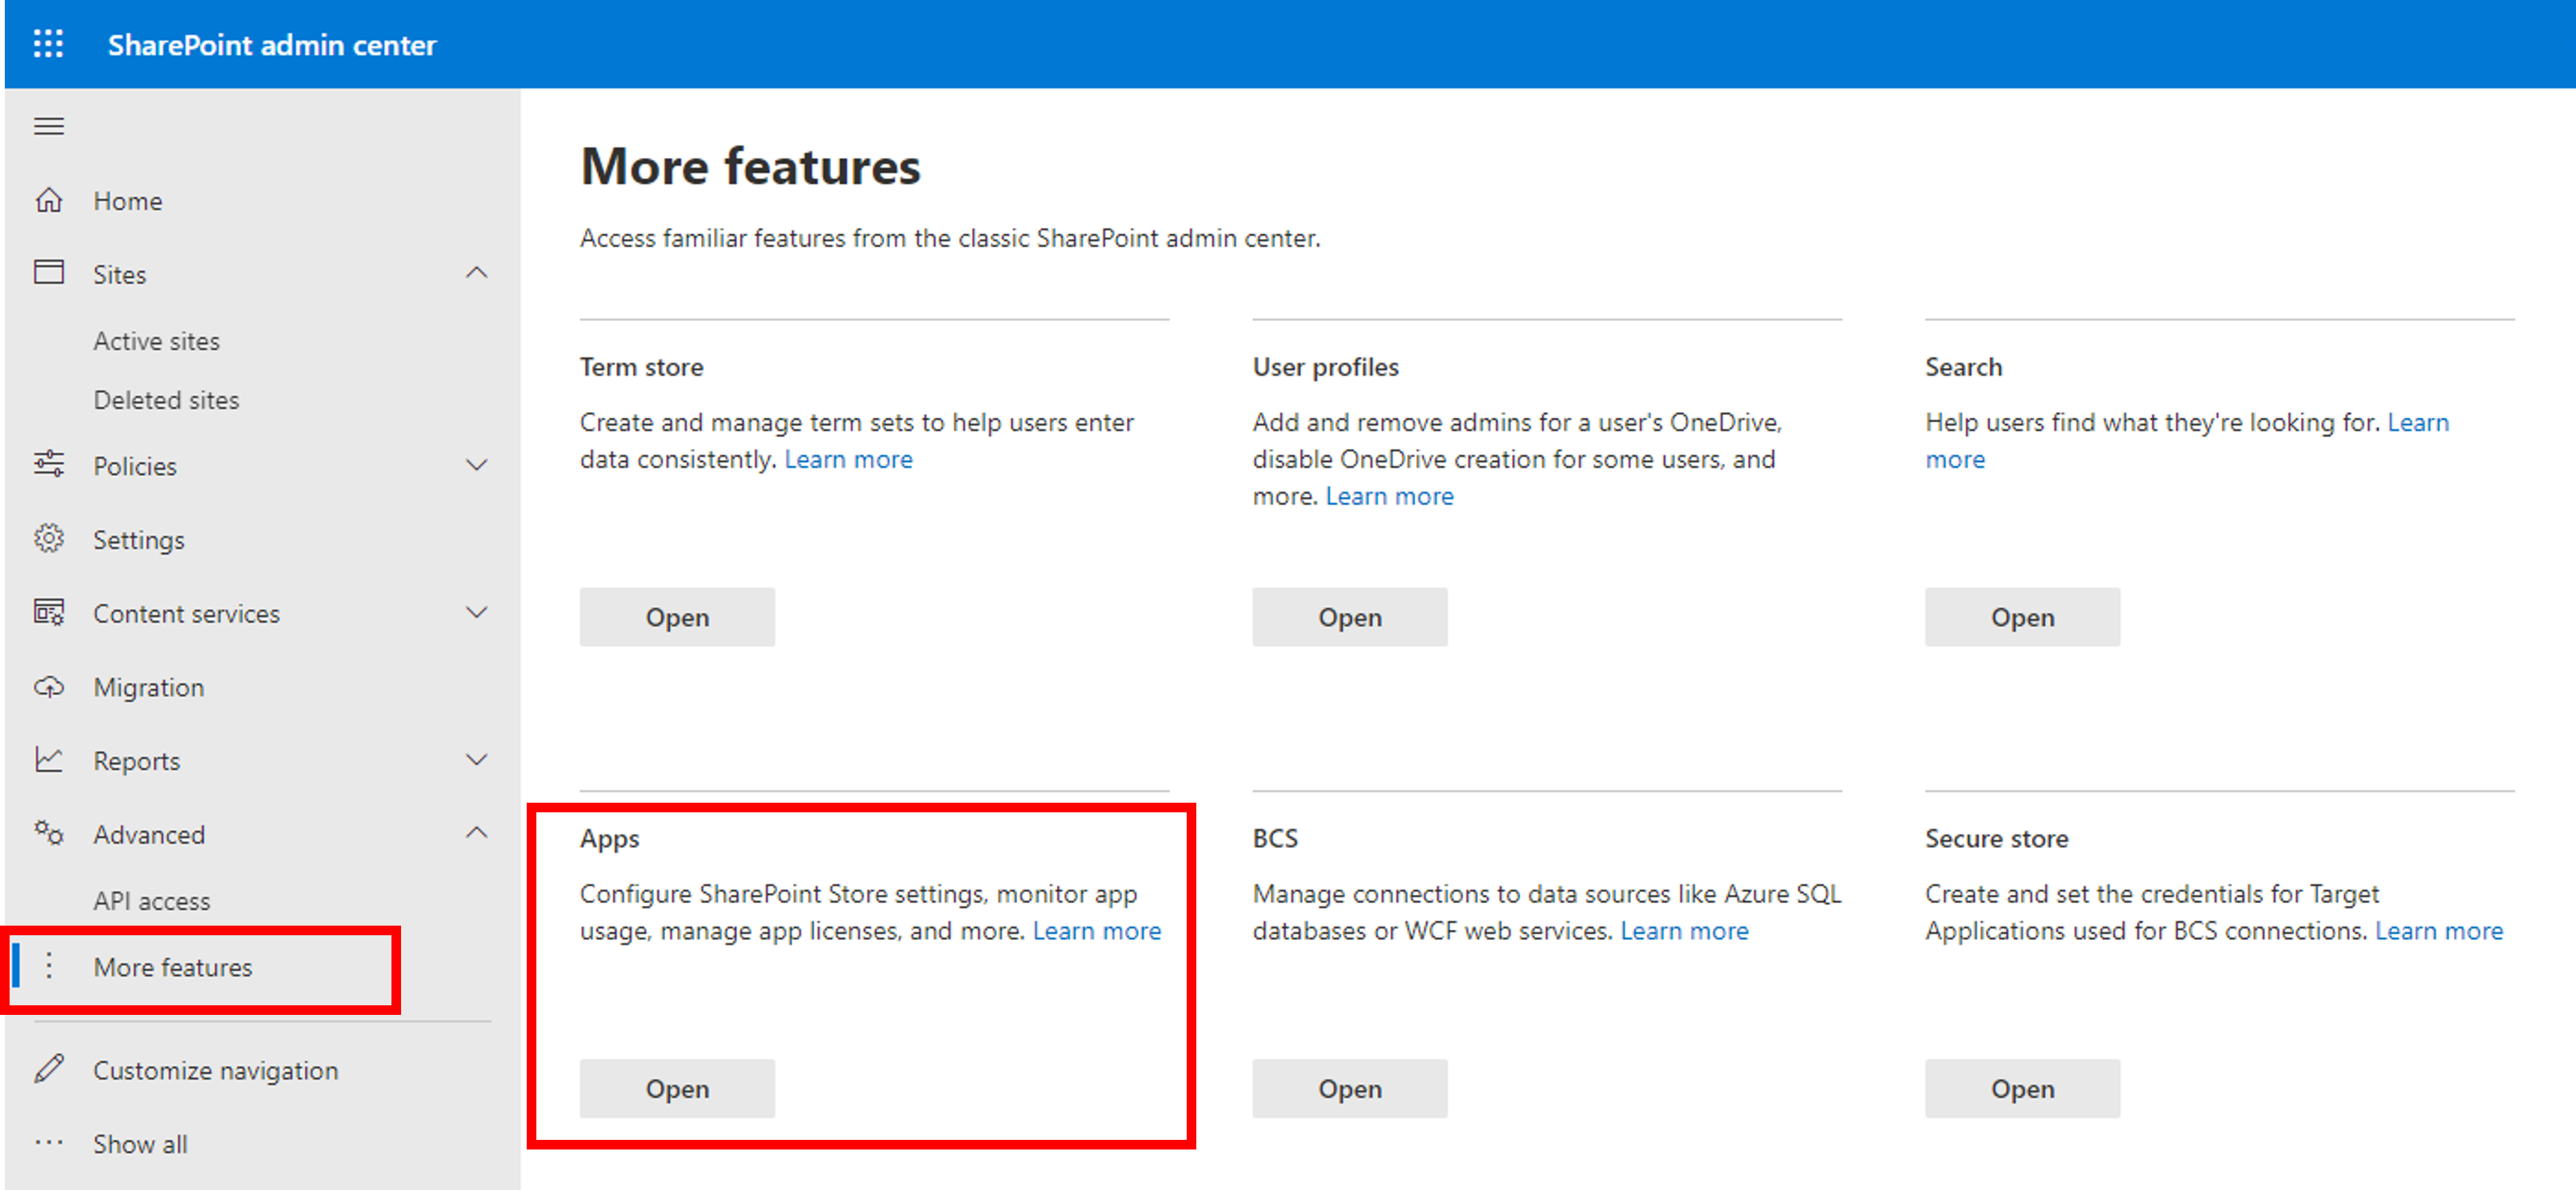Click the Policies sliders icon

[x=49, y=464]
